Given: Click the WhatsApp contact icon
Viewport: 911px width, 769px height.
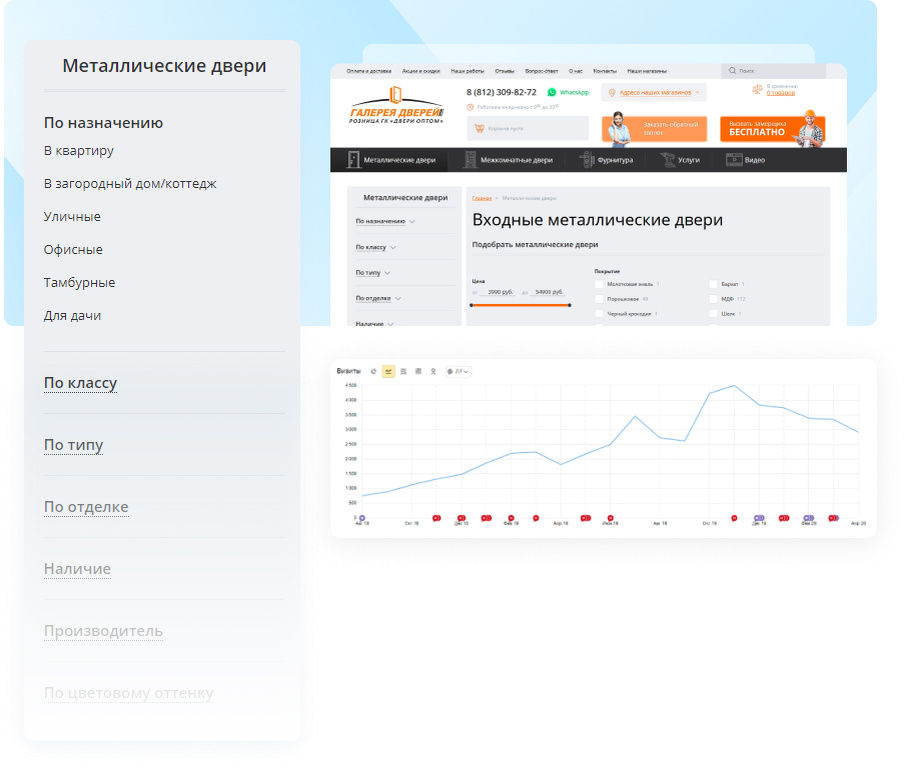Looking at the screenshot, I should pos(551,92).
